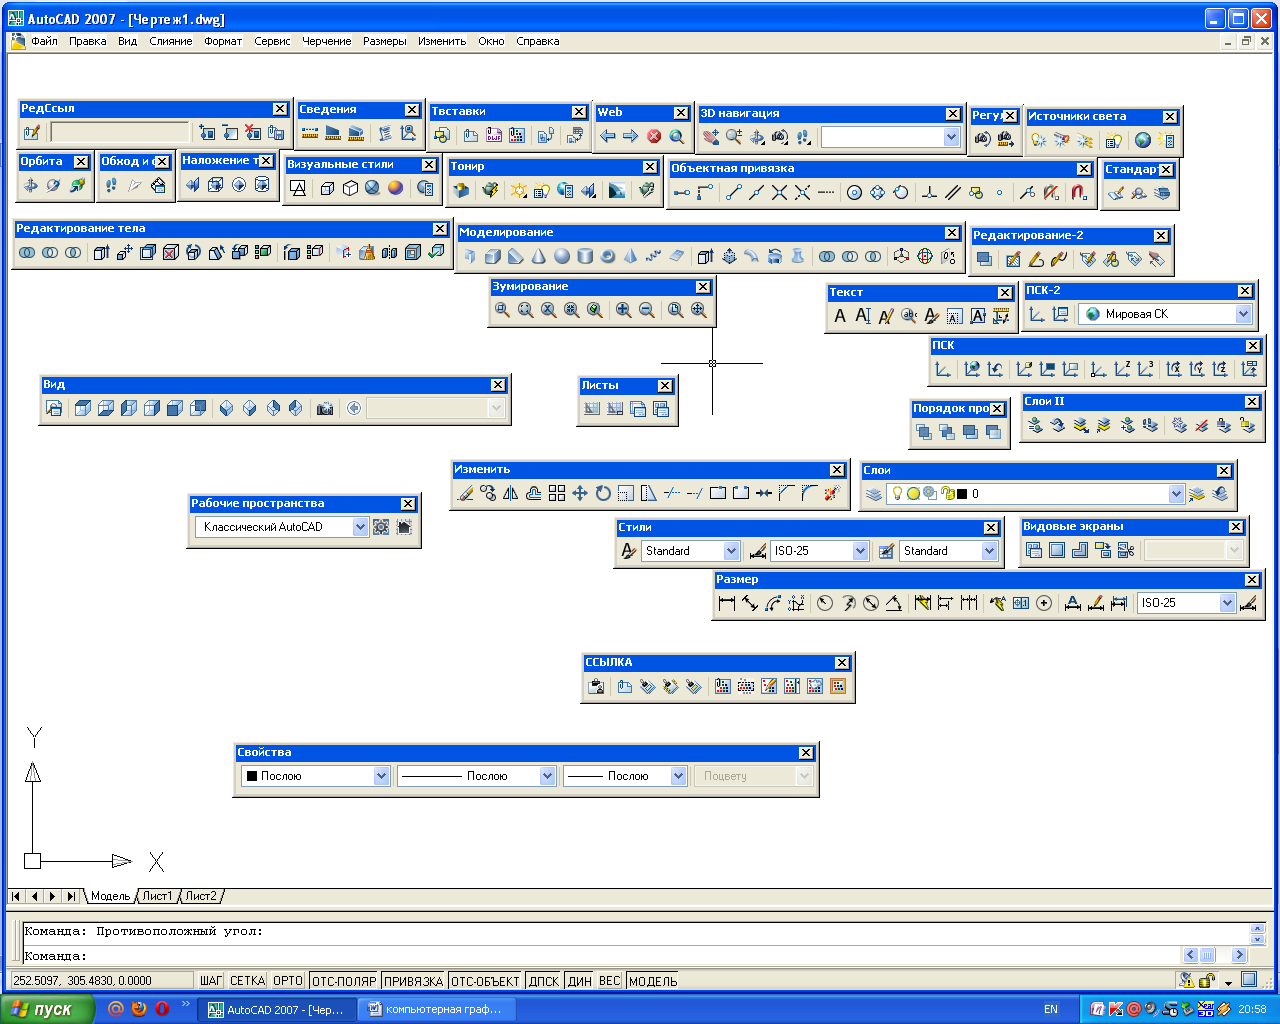Activate 3D pan hand in 3D навигация
1280x1024 pixels.
709,137
